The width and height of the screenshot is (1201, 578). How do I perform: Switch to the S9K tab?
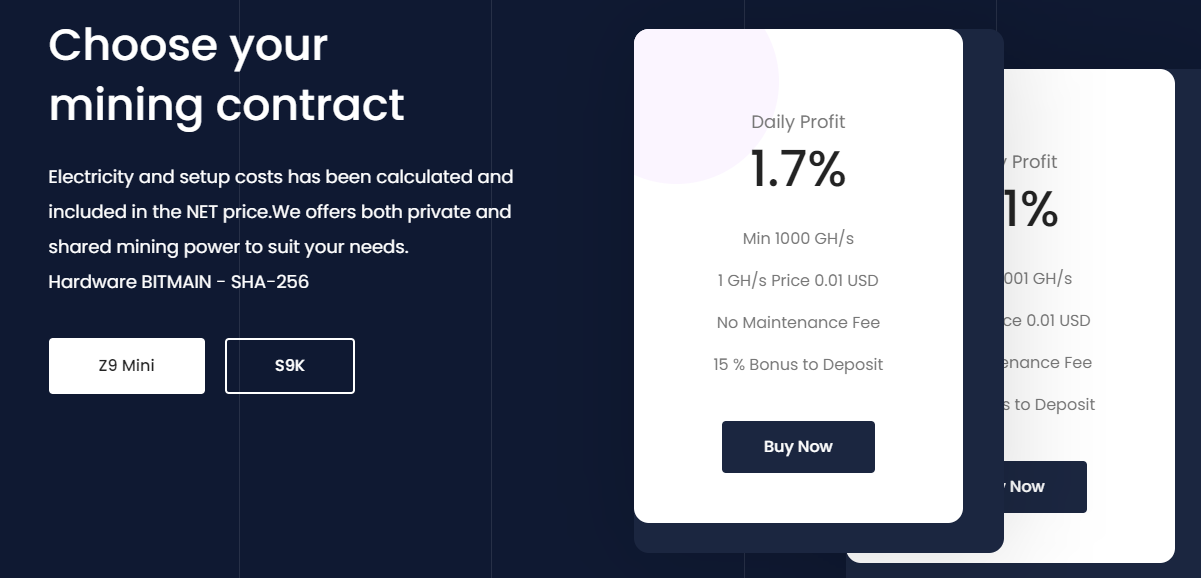pos(290,366)
